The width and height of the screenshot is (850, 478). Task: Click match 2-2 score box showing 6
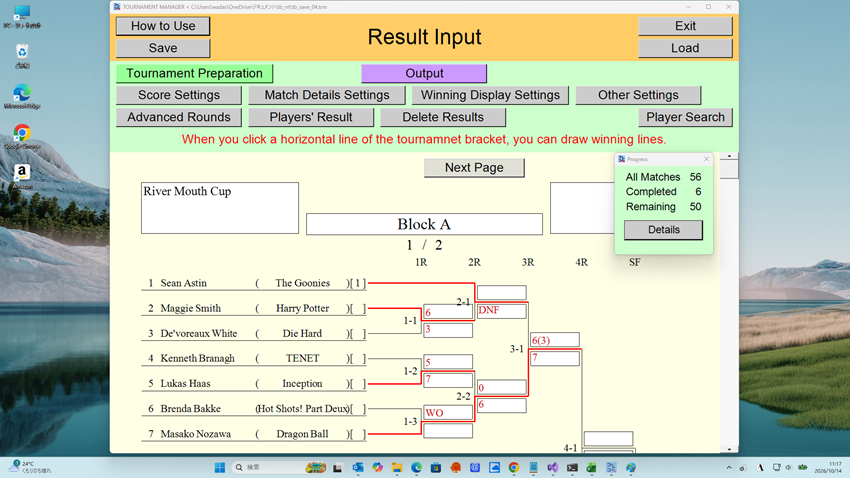click(x=501, y=405)
